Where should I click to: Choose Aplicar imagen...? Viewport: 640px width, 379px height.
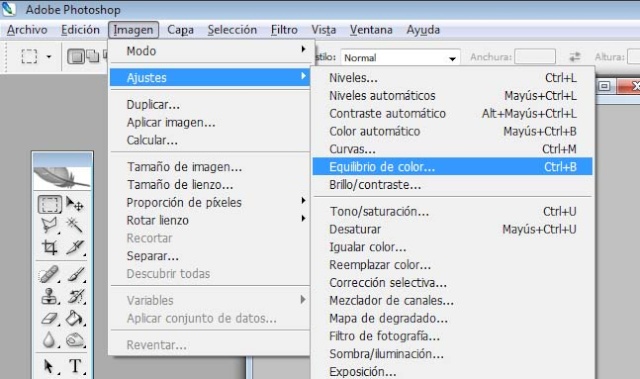[x=210, y=122]
